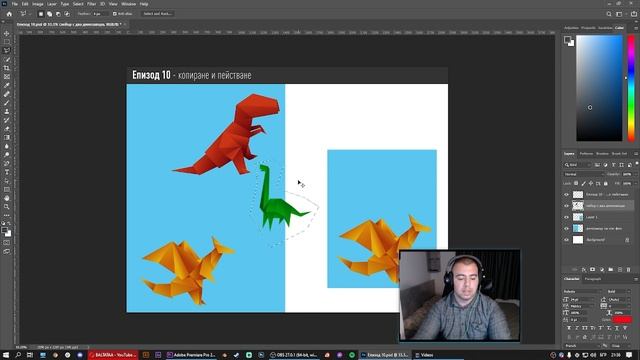Viewport: 640px width, 360px height.
Task: Click the vertical hue slider strip
Action: pyautogui.click(x=631, y=88)
